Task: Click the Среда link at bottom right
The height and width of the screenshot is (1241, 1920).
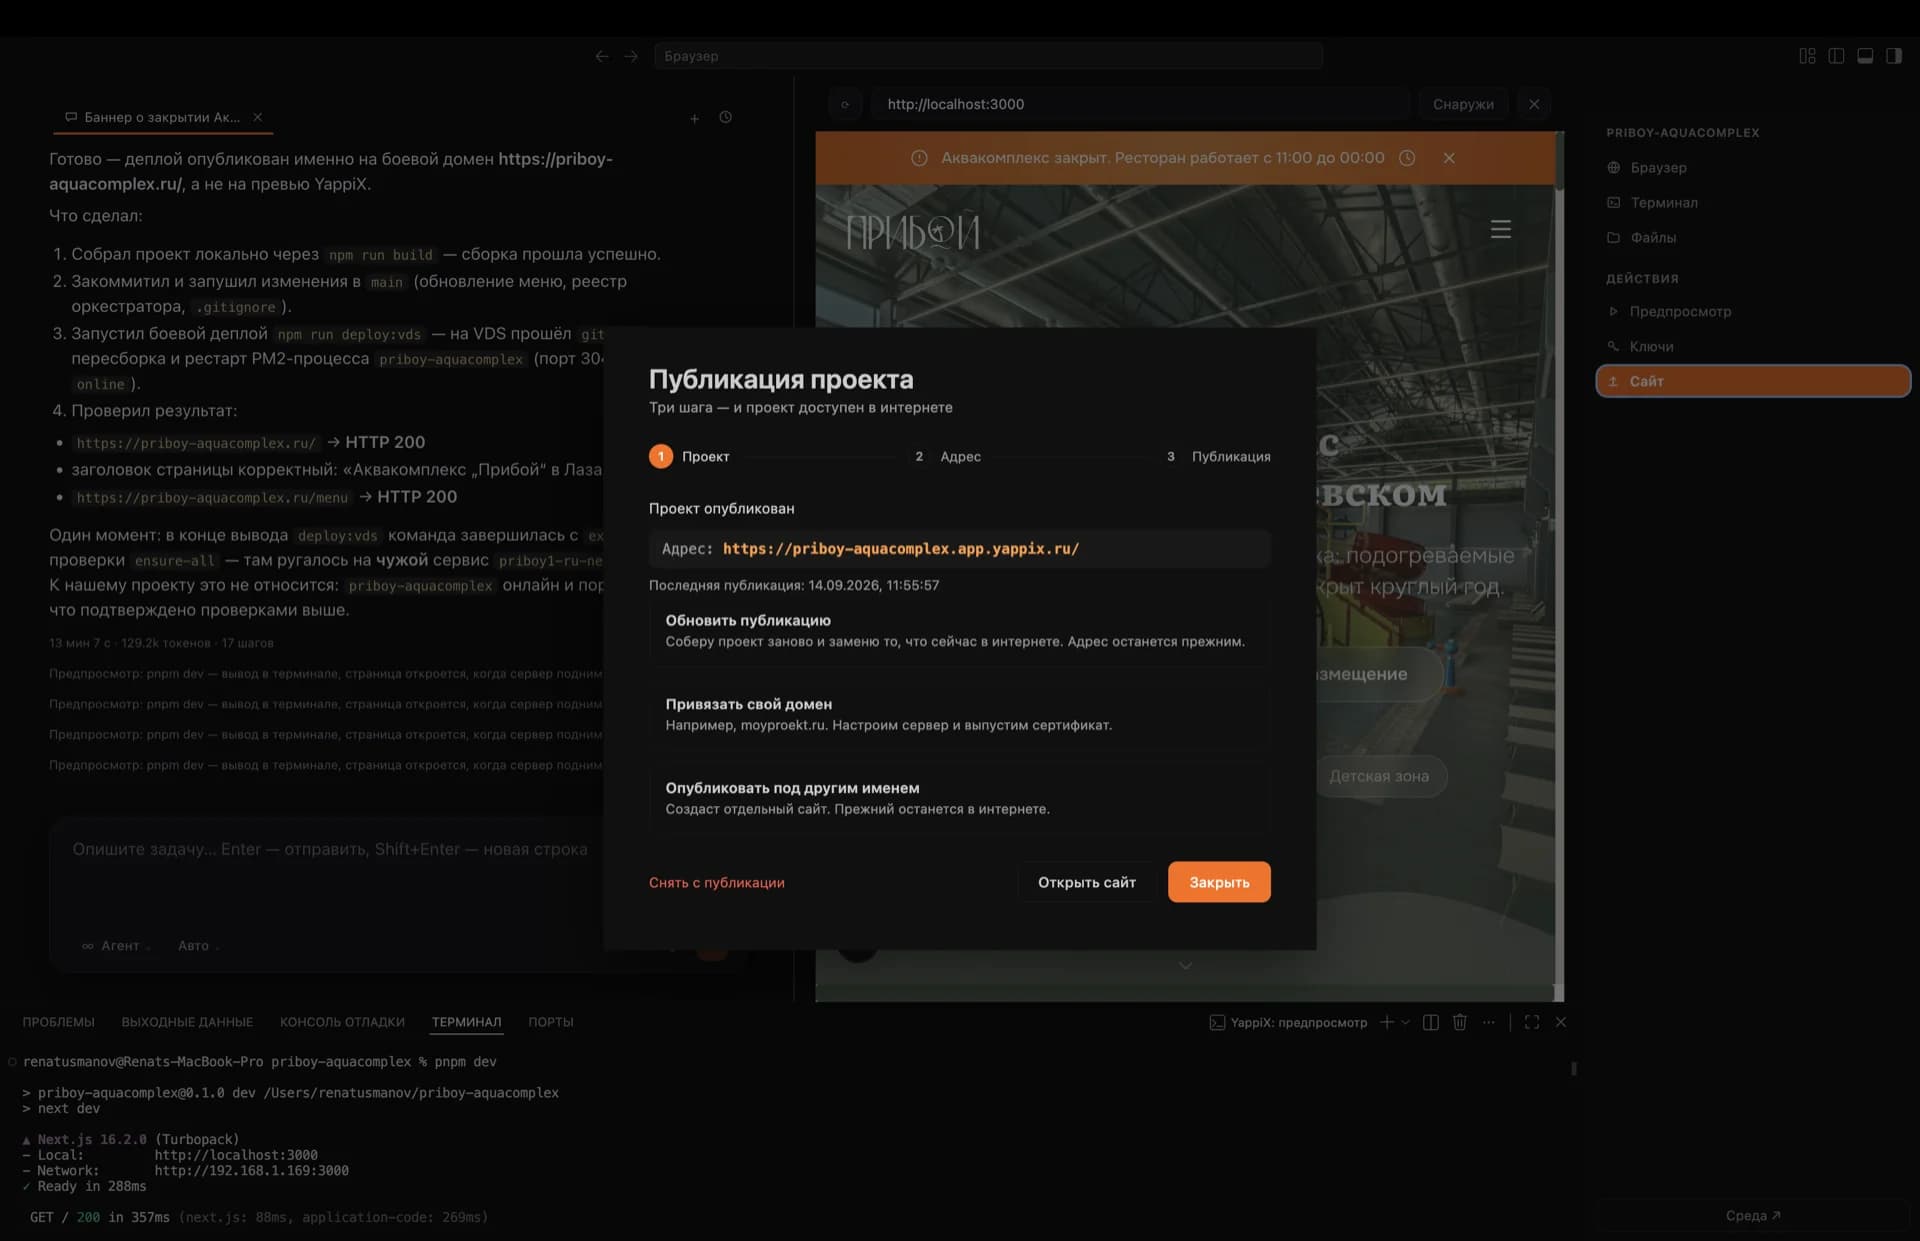Action: tap(1753, 1215)
